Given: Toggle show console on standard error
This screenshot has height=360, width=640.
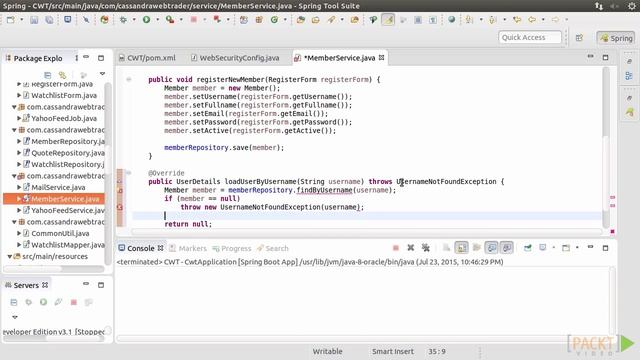Looking at the screenshot, I should click(x=507, y=248).
